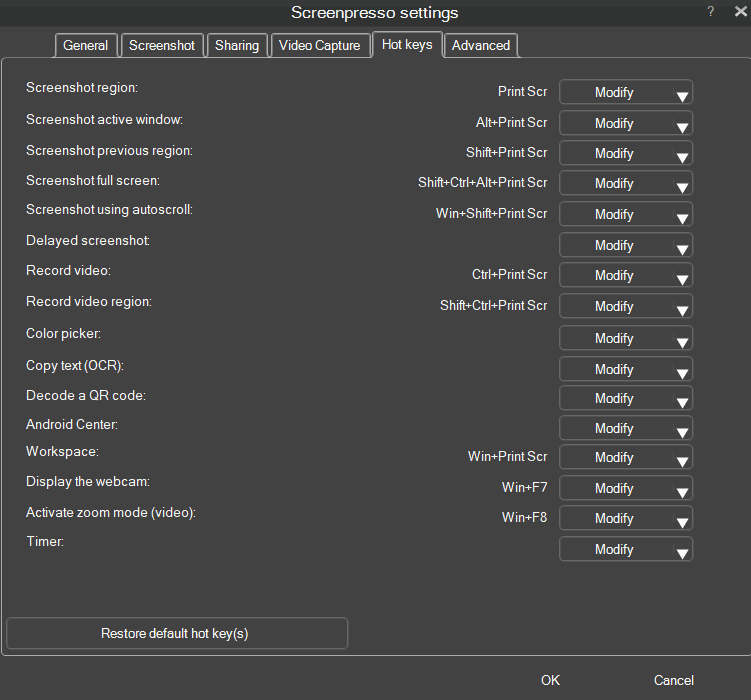Screen dimensions: 751x700
Task: Click the Alt+Print Scr shortcut text
Action: click(x=511, y=122)
